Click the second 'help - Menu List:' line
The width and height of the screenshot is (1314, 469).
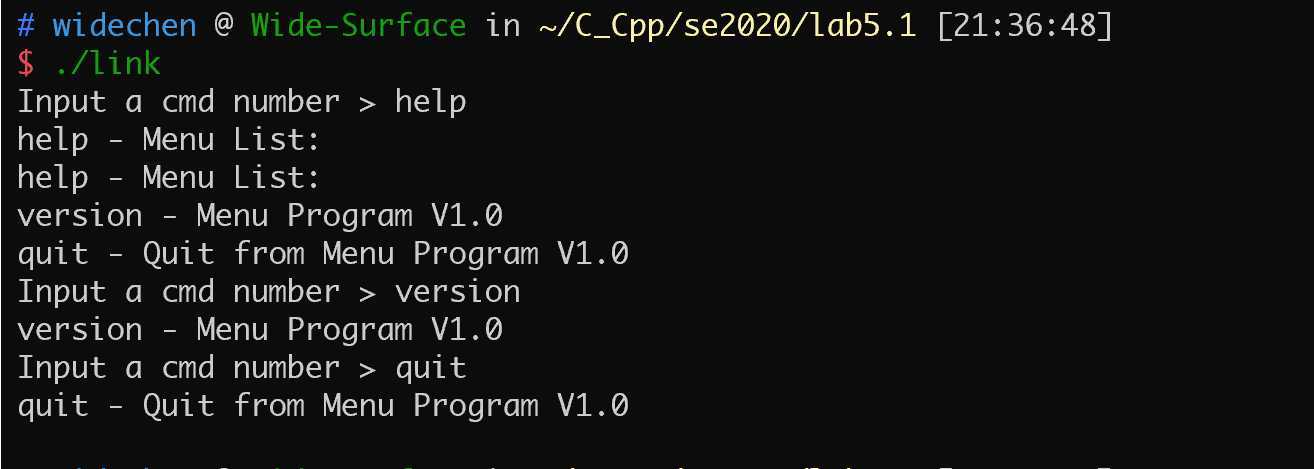(x=168, y=178)
